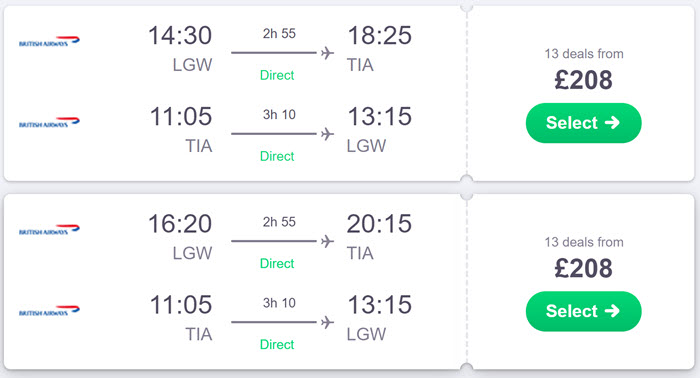Image resolution: width=700 pixels, height=378 pixels.
Task: Select the first £208 deal
Action: point(583,123)
